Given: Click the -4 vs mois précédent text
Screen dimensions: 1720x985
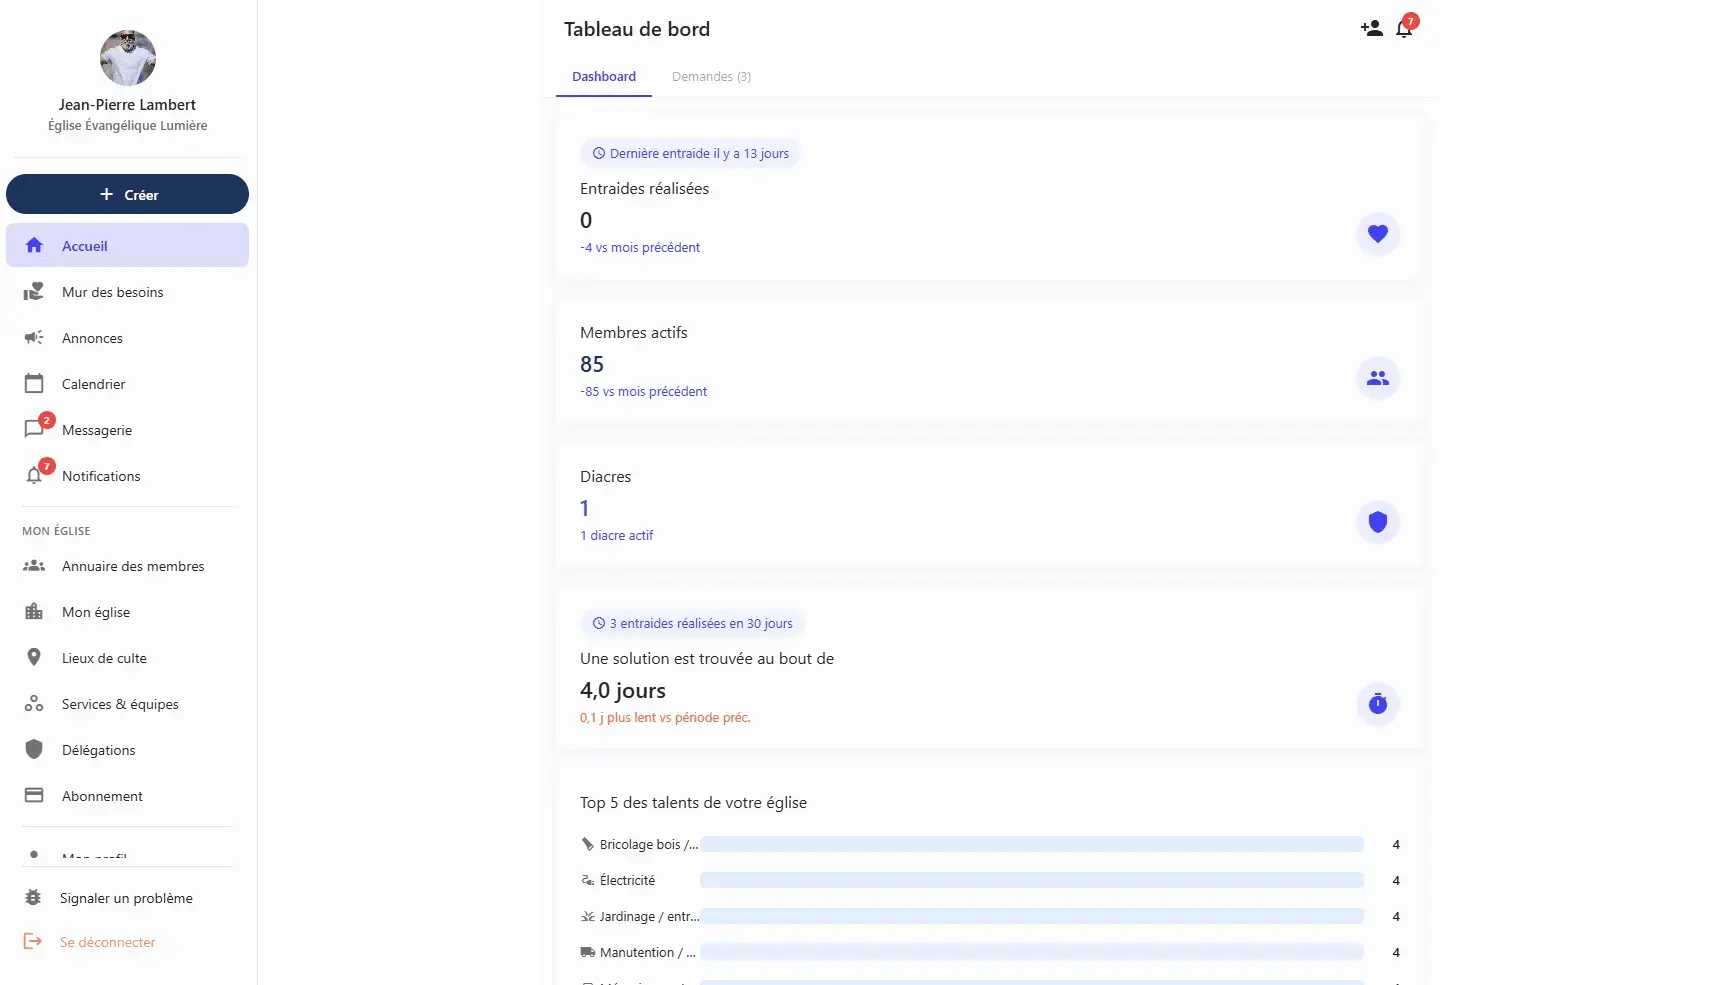Looking at the screenshot, I should (640, 248).
